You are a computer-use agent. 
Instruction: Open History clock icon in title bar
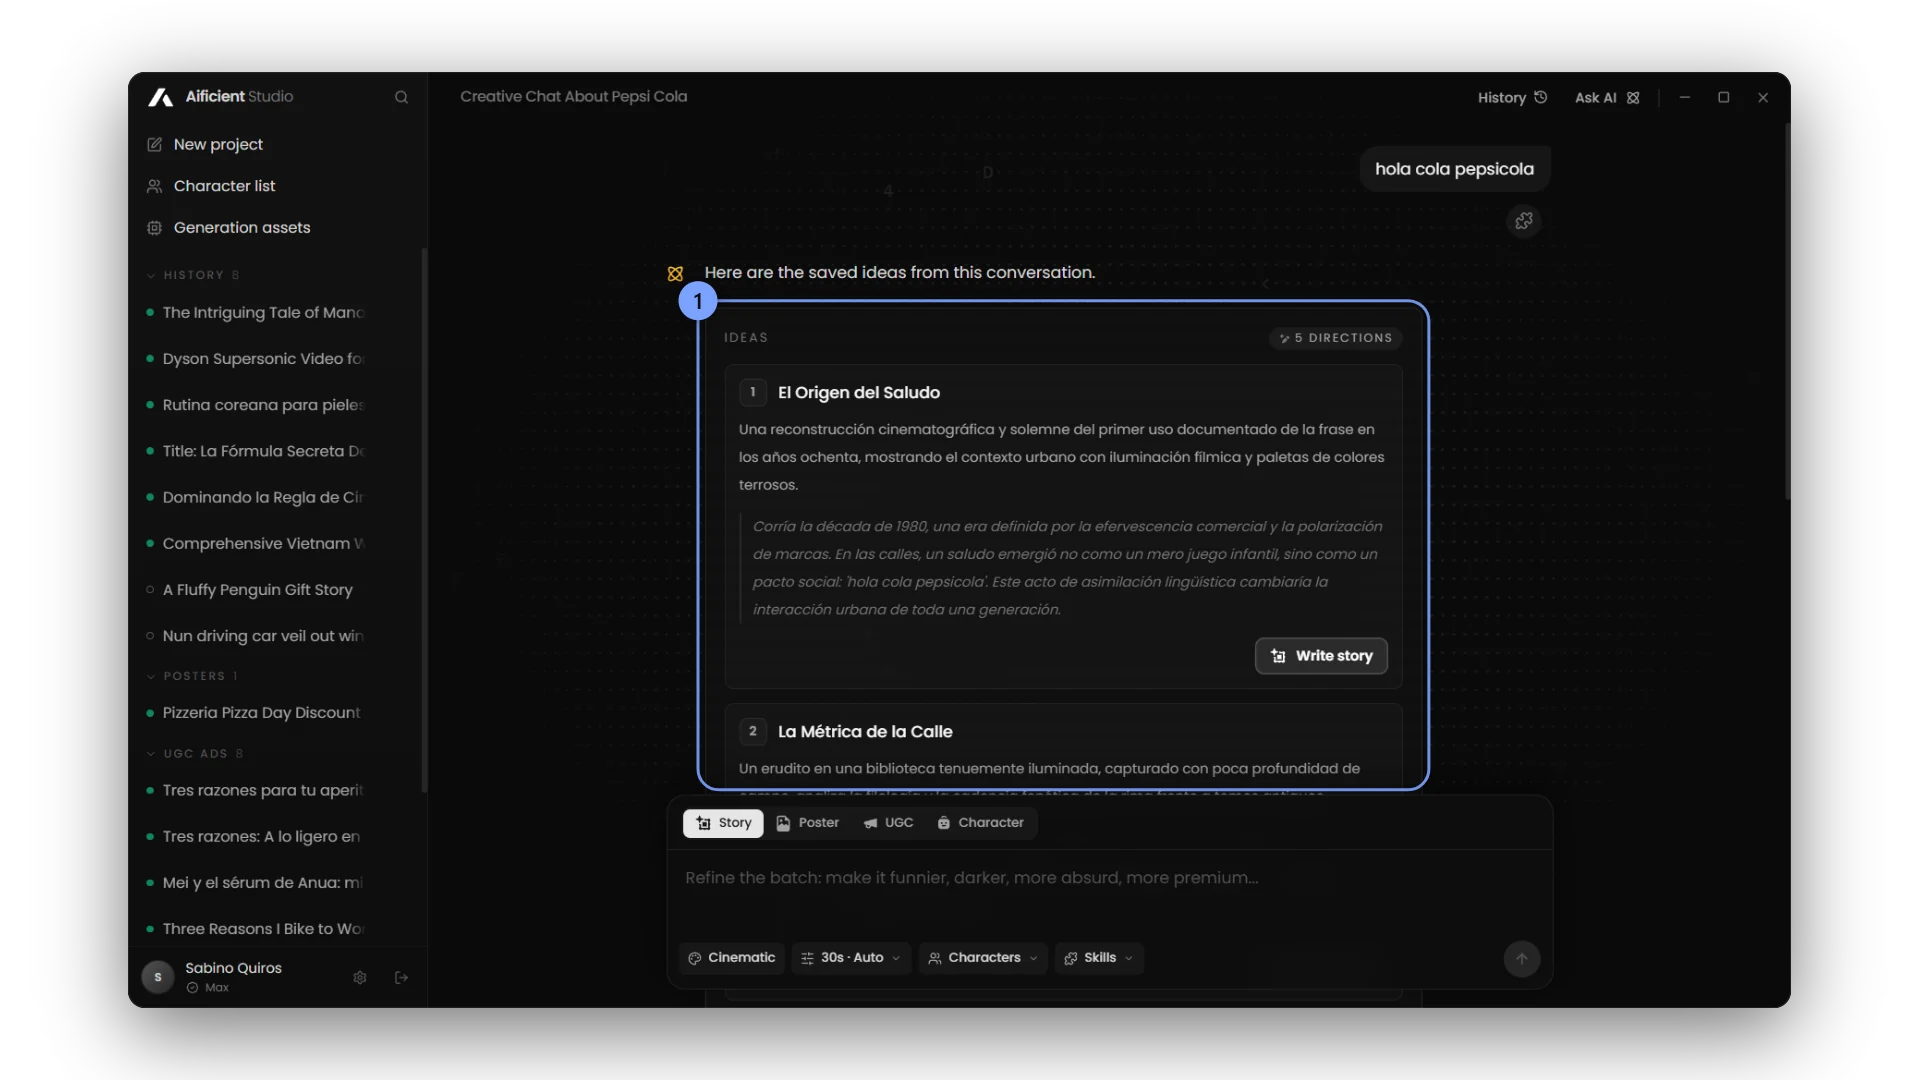pos(1541,97)
